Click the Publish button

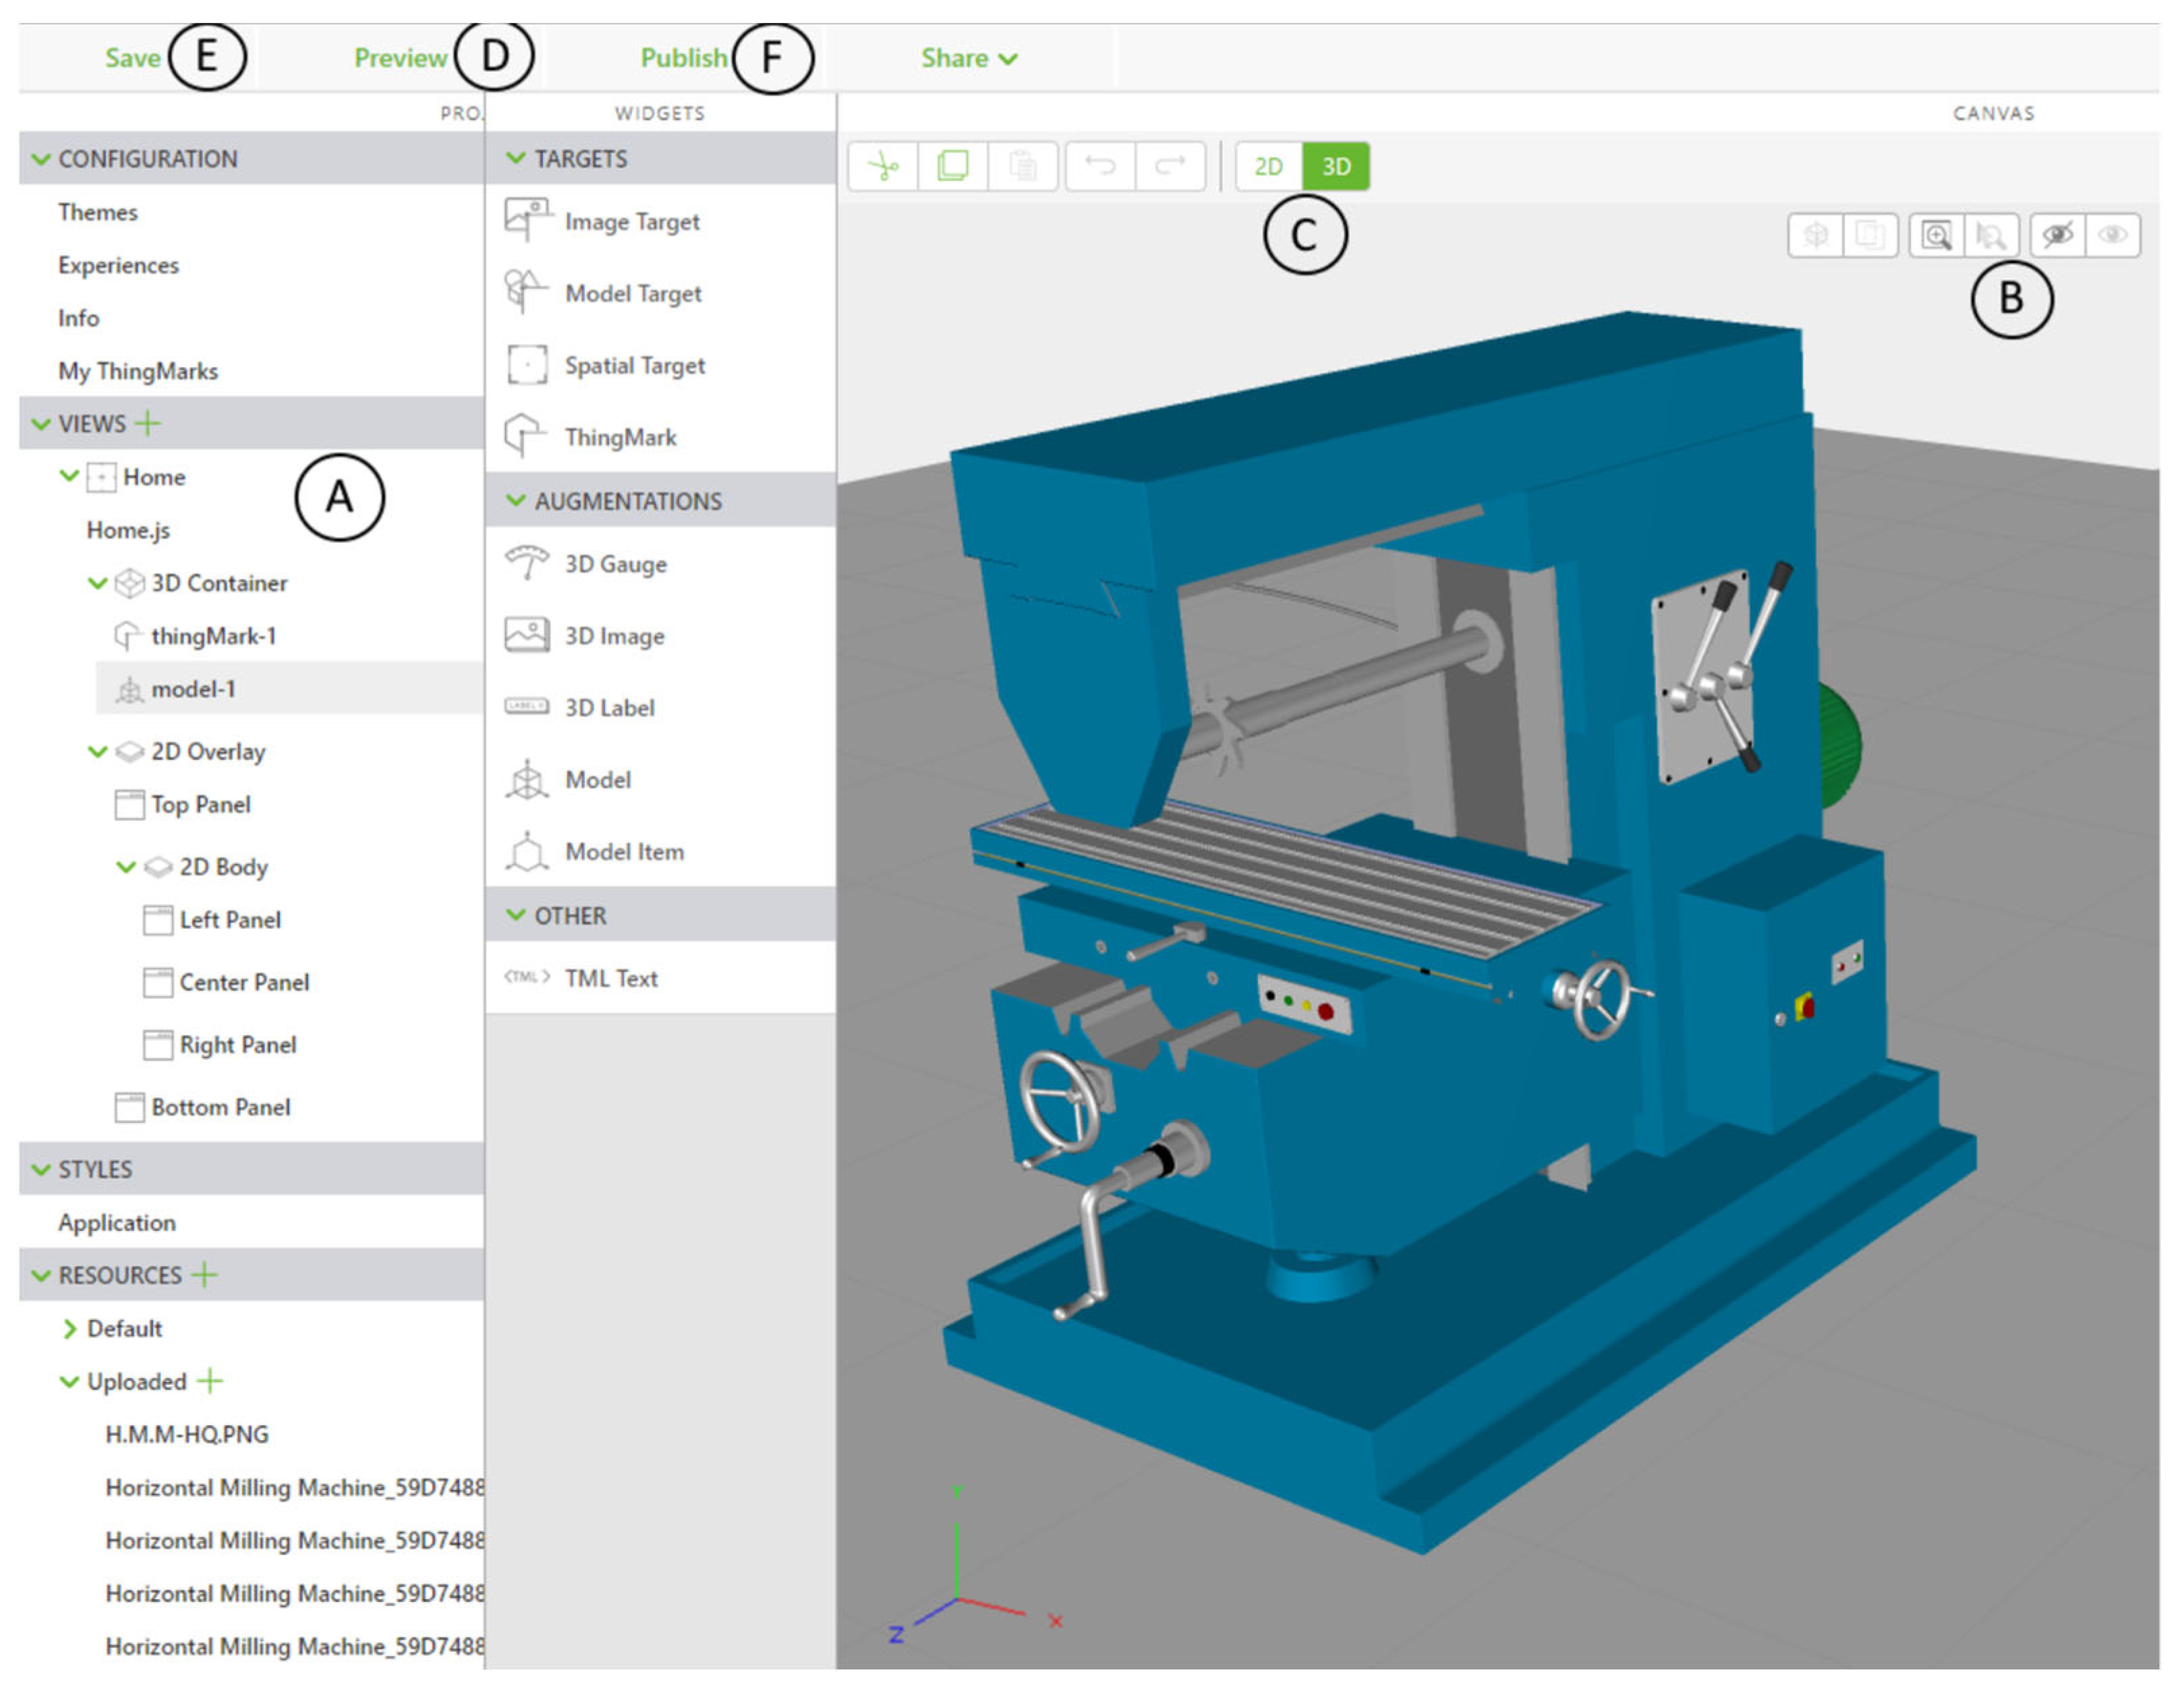683,58
